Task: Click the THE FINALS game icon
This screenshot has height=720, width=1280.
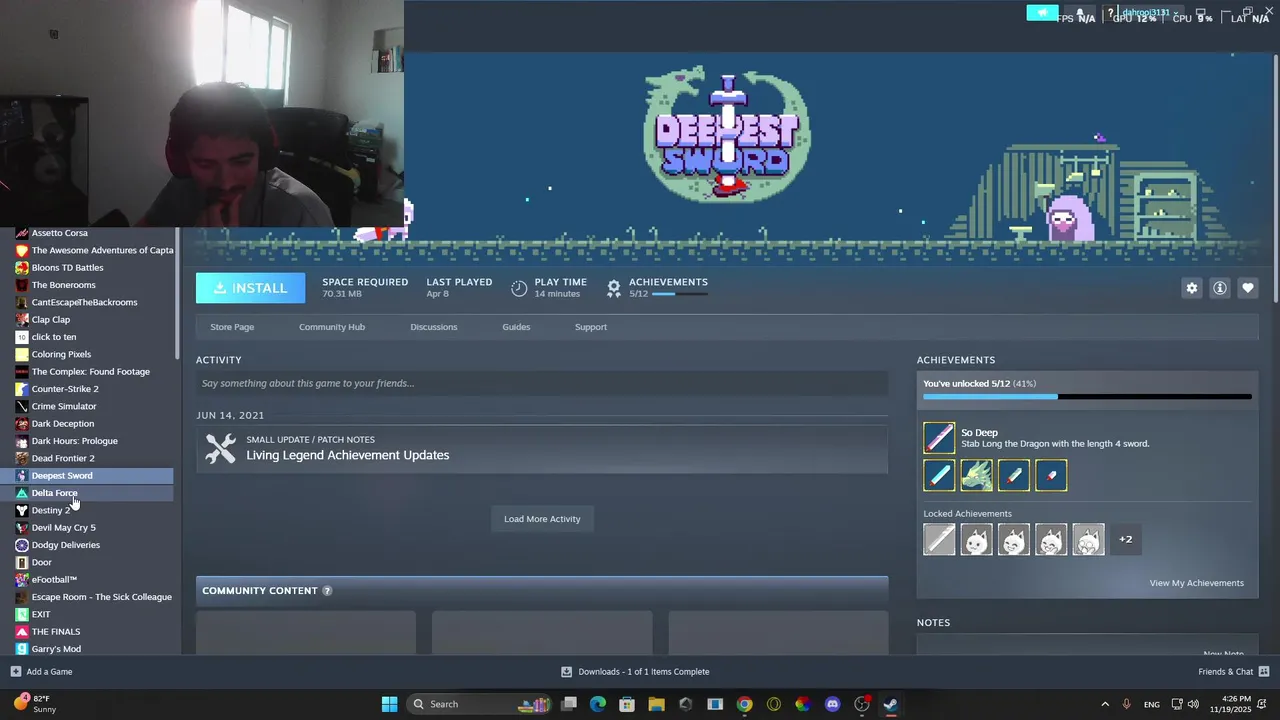Action: 22,632
